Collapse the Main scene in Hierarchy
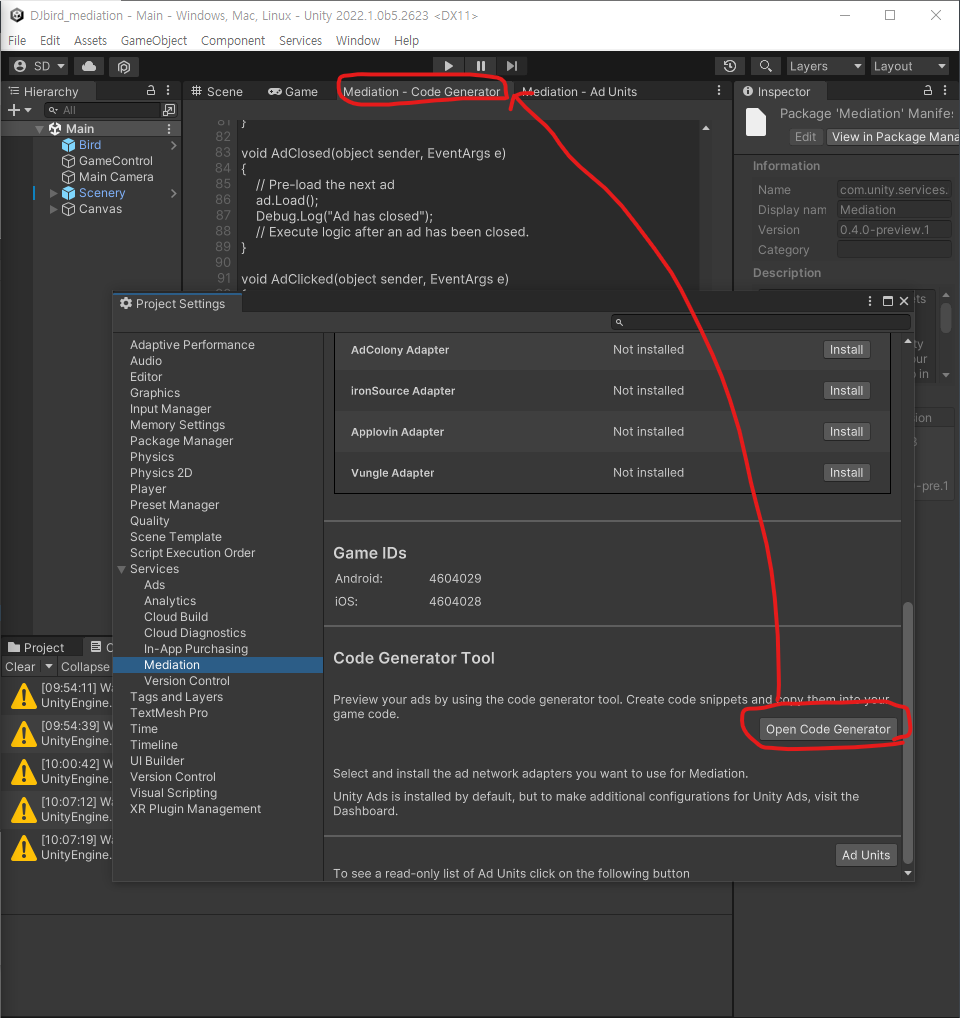Image resolution: width=960 pixels, height=1018 pixels. point(40,129)
